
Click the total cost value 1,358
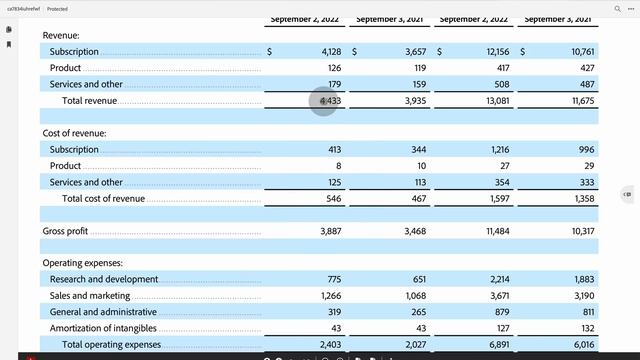[x=584, y=199]
